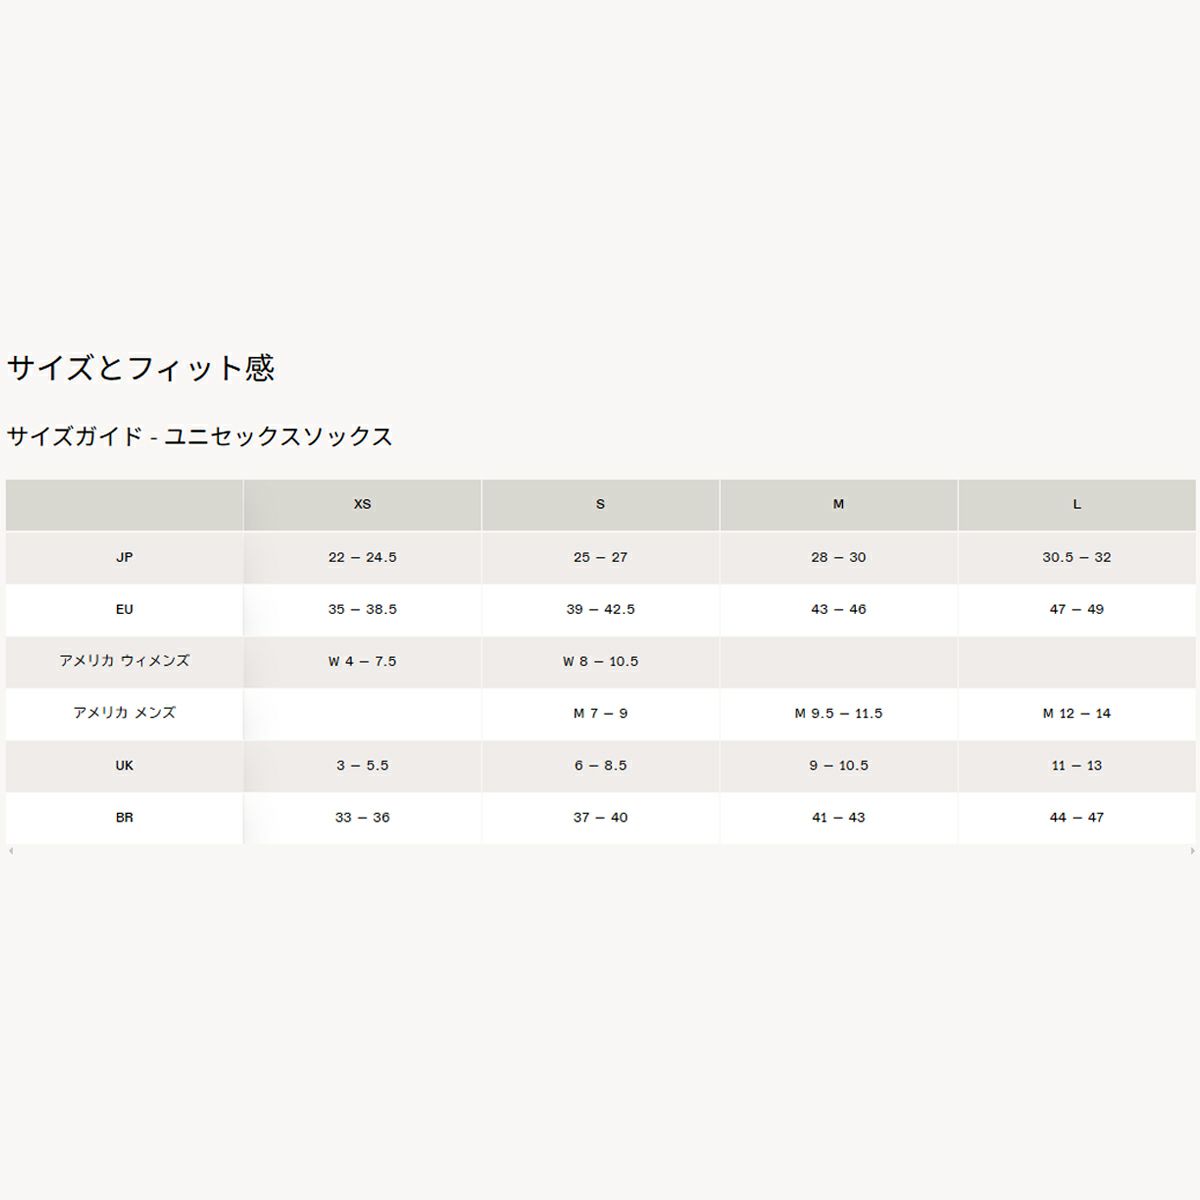This screenshot has height=1200, width=1200.
Task: Click the men's M 9.5 – 11.5 cell
Action: click(x=838, y=713)
